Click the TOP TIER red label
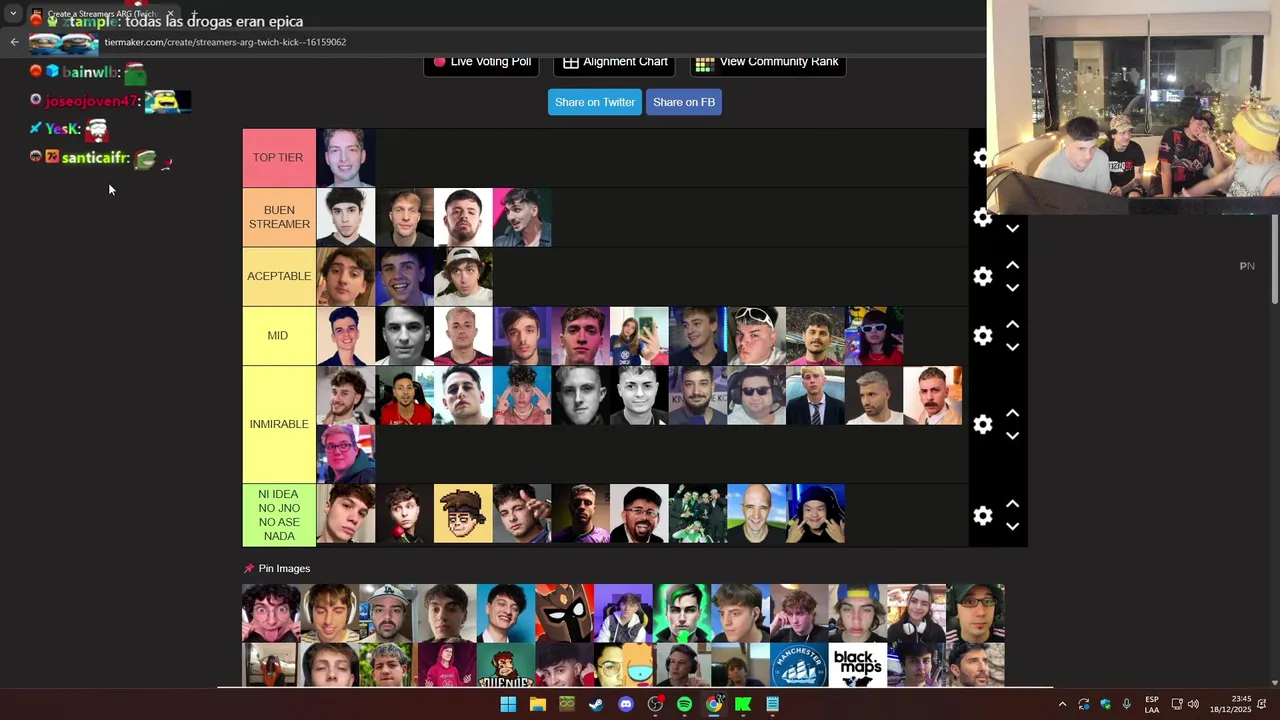The width and height of the screenshot is (1280, 720). [x=278, y=157]
